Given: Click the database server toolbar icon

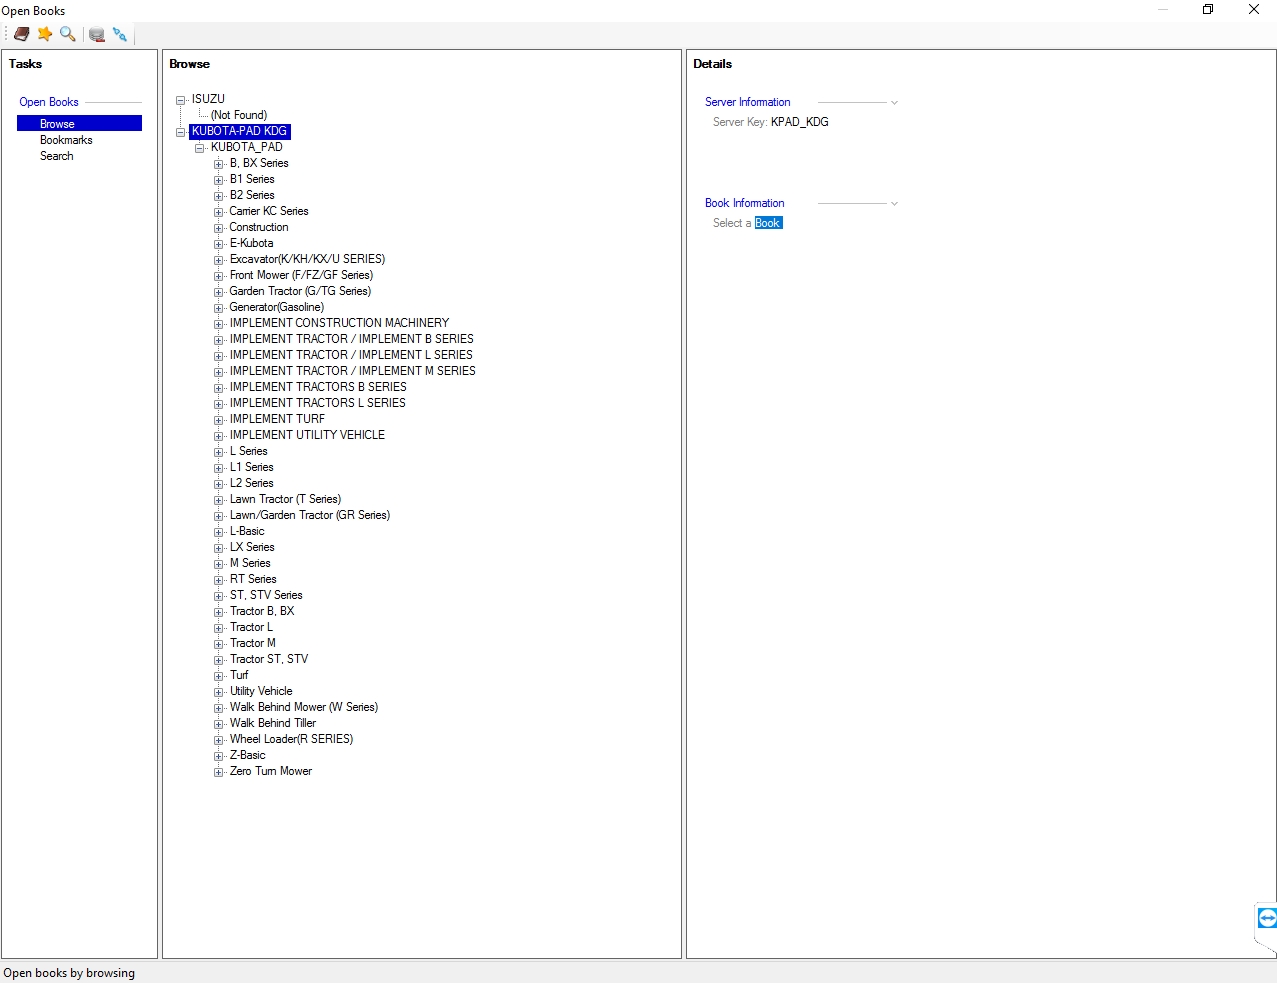Looking at the screenshot, I should tap(97, 34).
